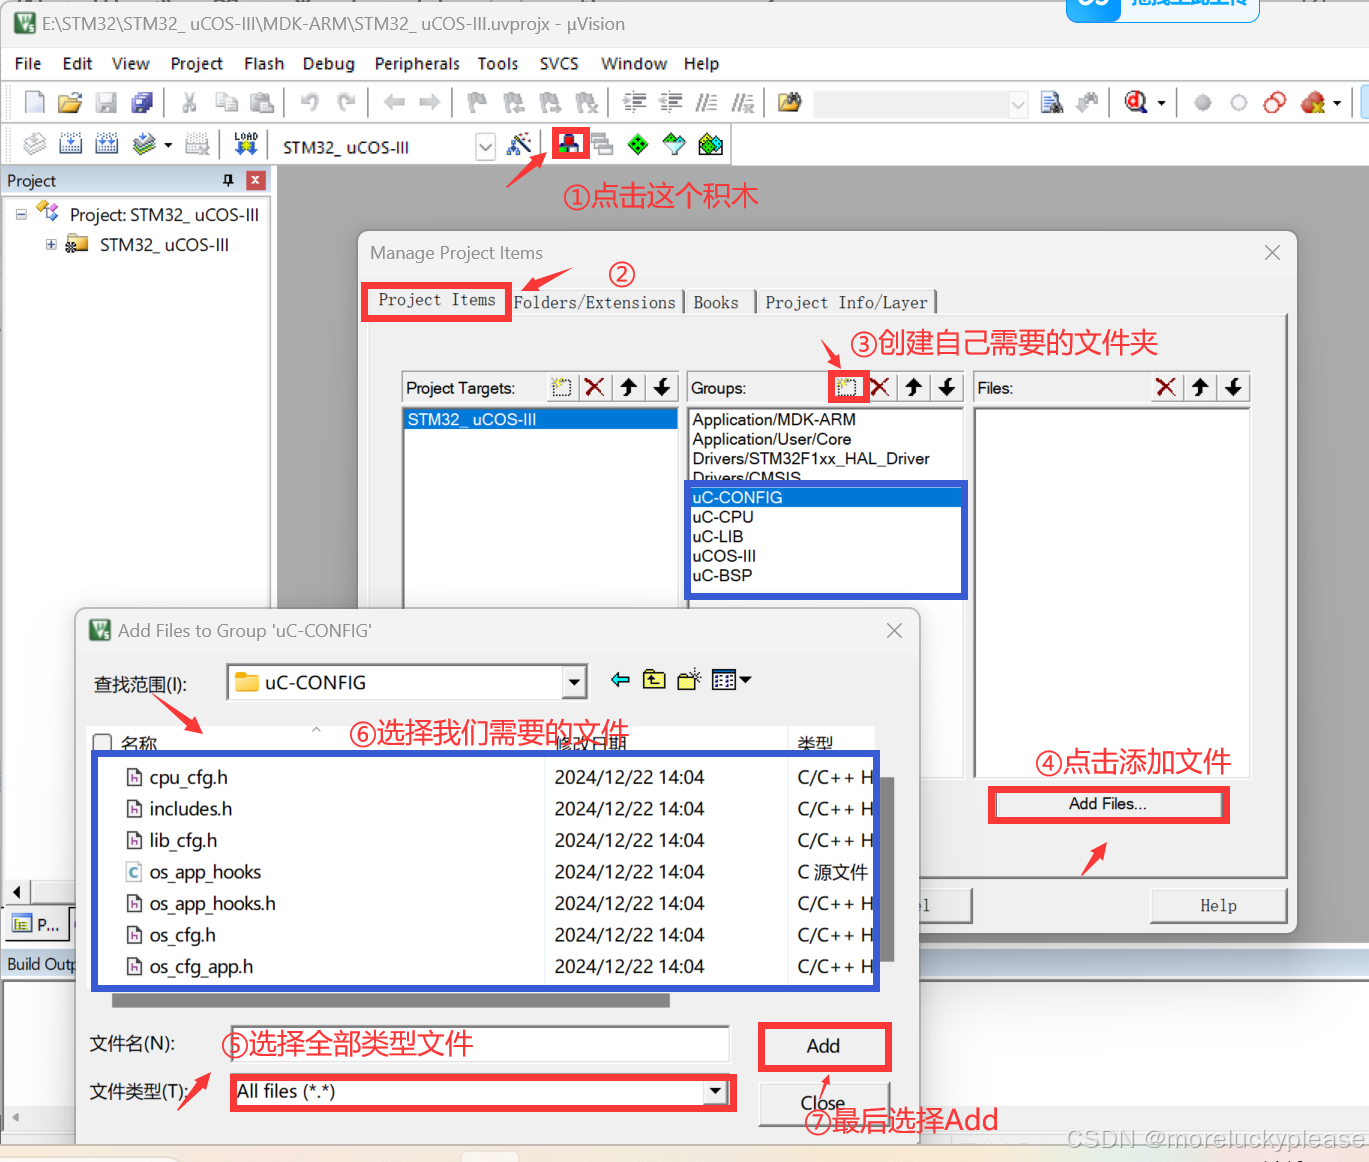Navigate backwards with left arrow
The height and width of the screenshot is (1162, 1369).
click(x=394, y=102)
